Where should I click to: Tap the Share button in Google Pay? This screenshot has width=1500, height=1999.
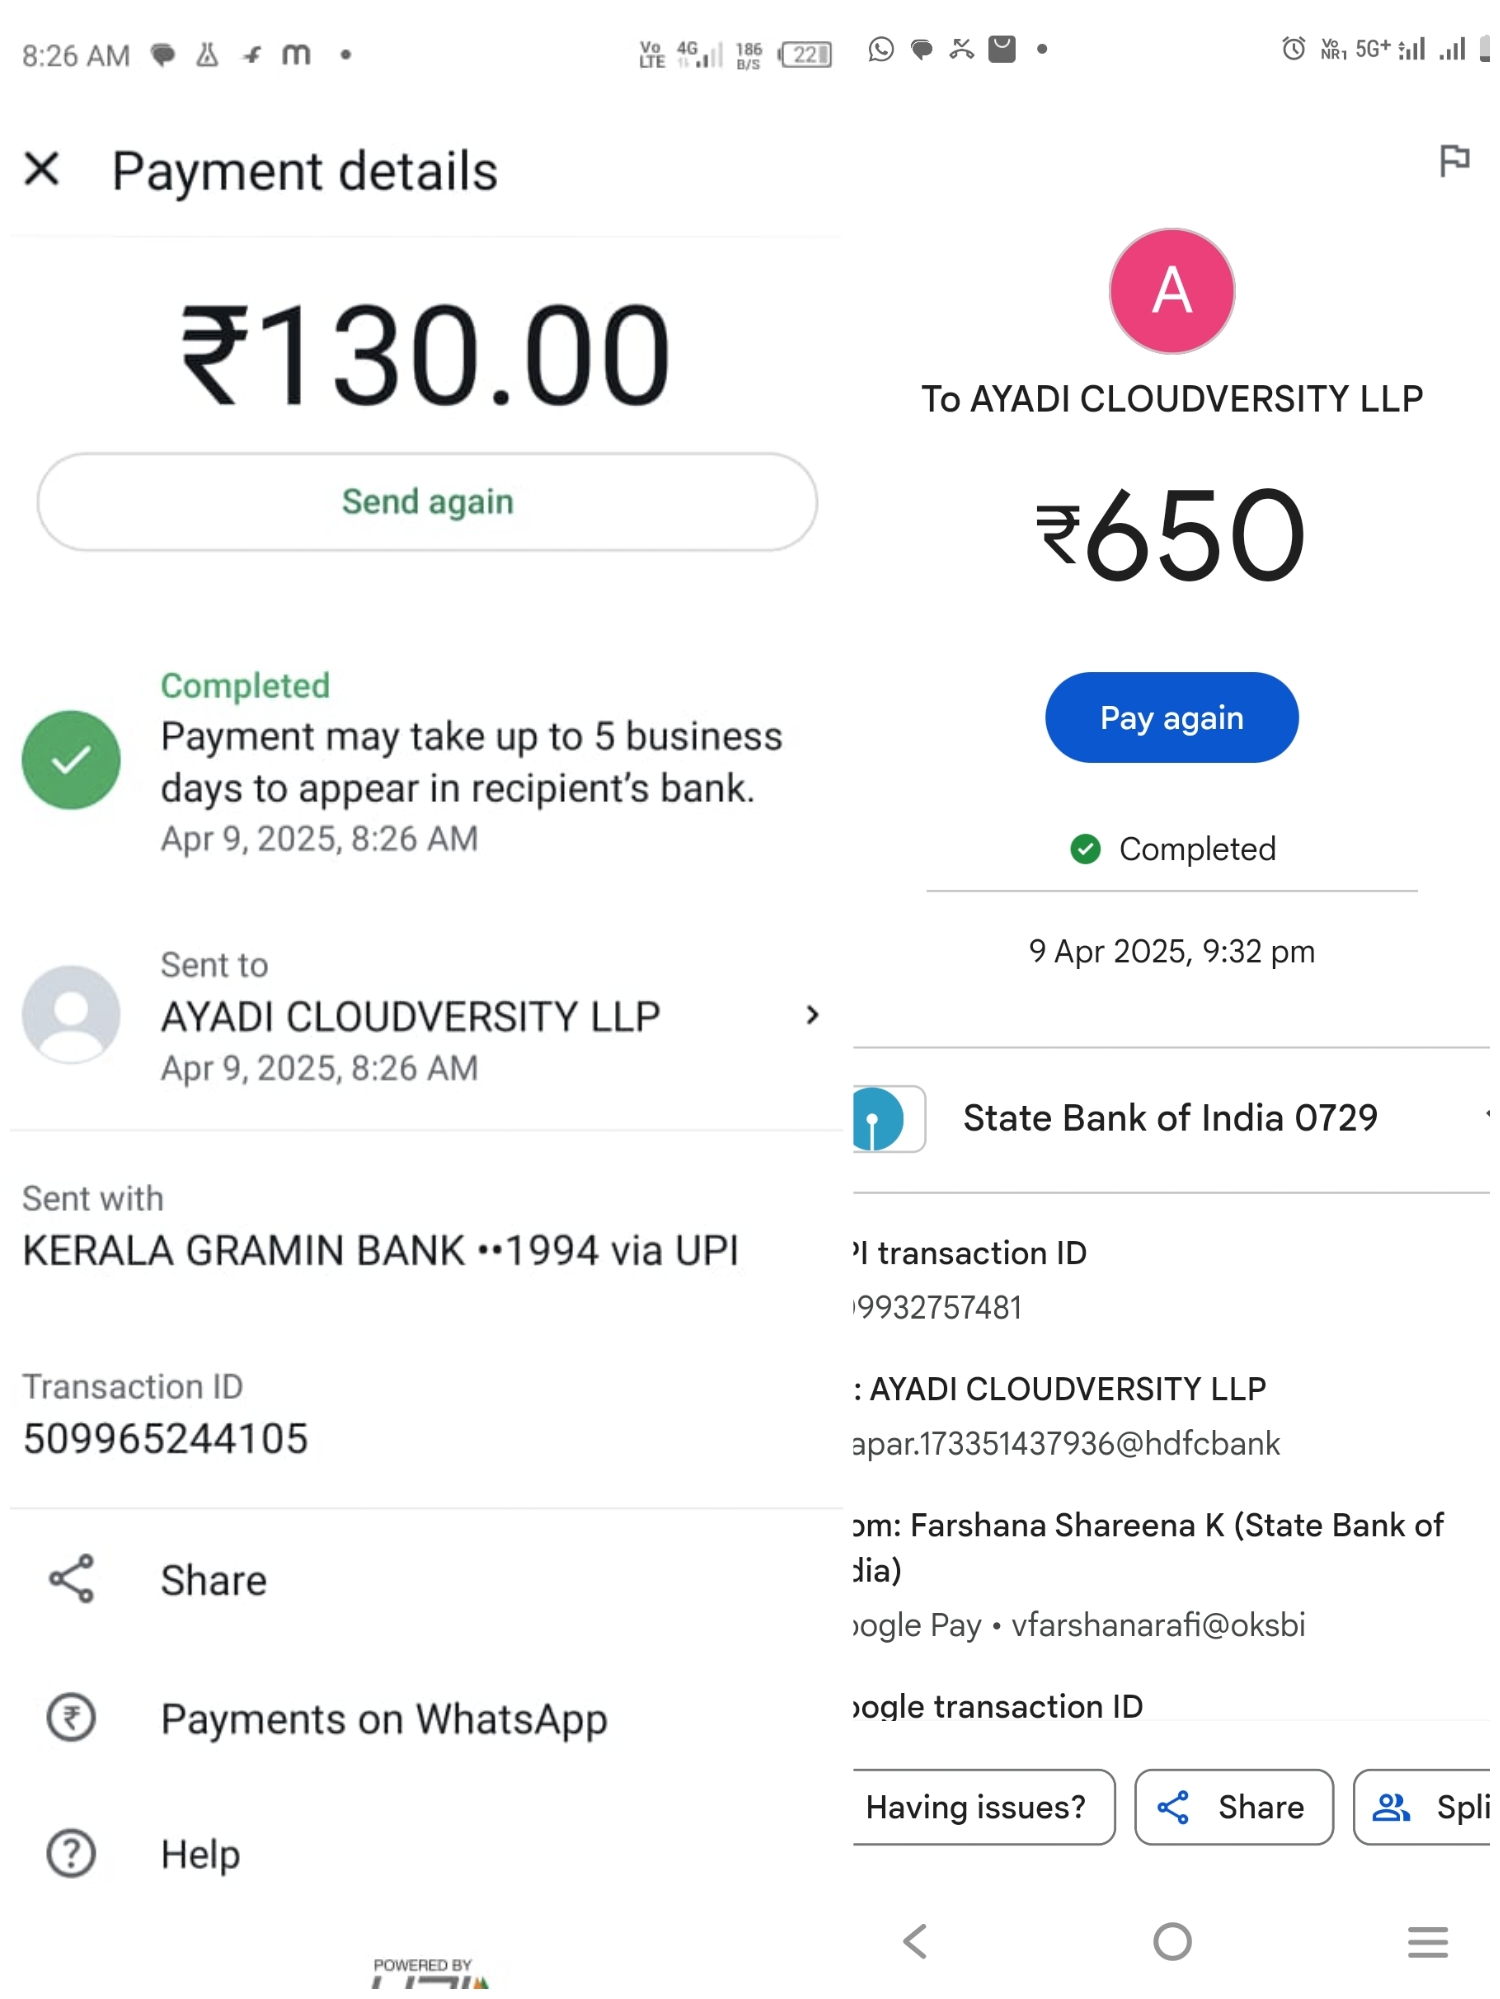[1233, 1807]
